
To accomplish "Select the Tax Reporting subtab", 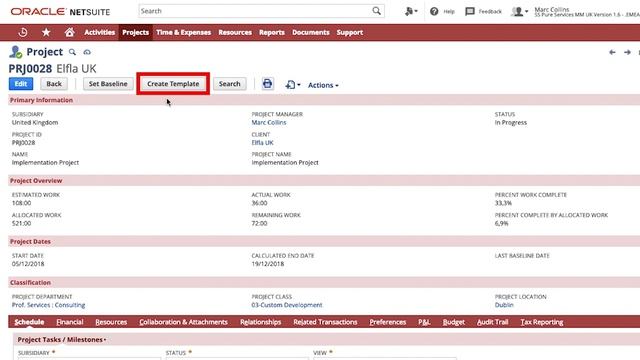I will (542, 322).
